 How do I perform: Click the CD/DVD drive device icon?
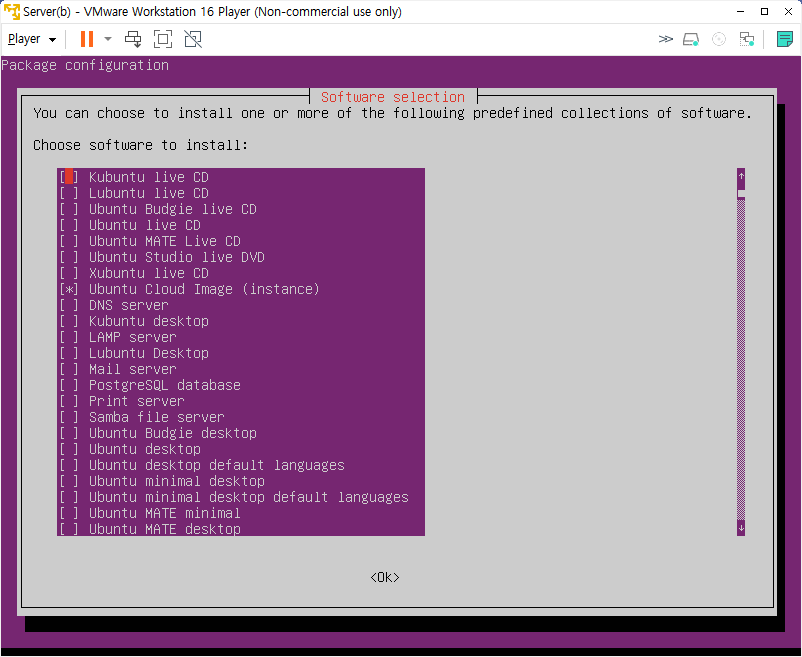point(719,39)
